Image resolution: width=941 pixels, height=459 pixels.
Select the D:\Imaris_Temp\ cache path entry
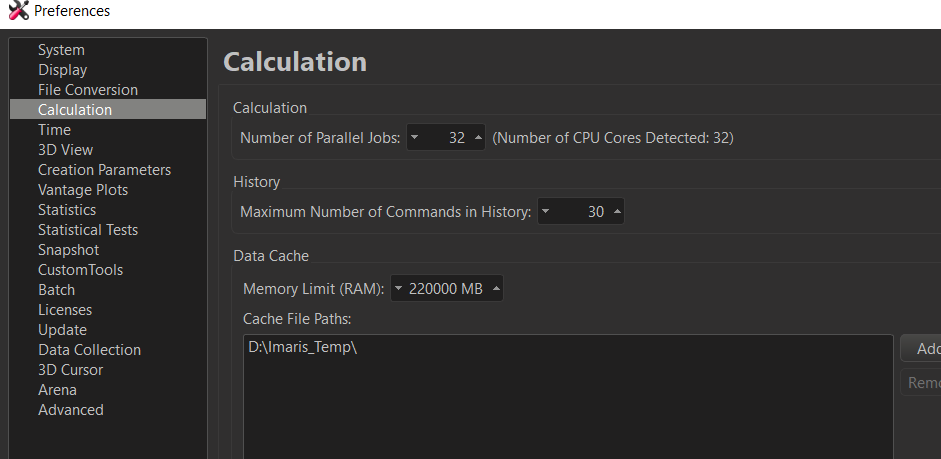coord(302,348)
